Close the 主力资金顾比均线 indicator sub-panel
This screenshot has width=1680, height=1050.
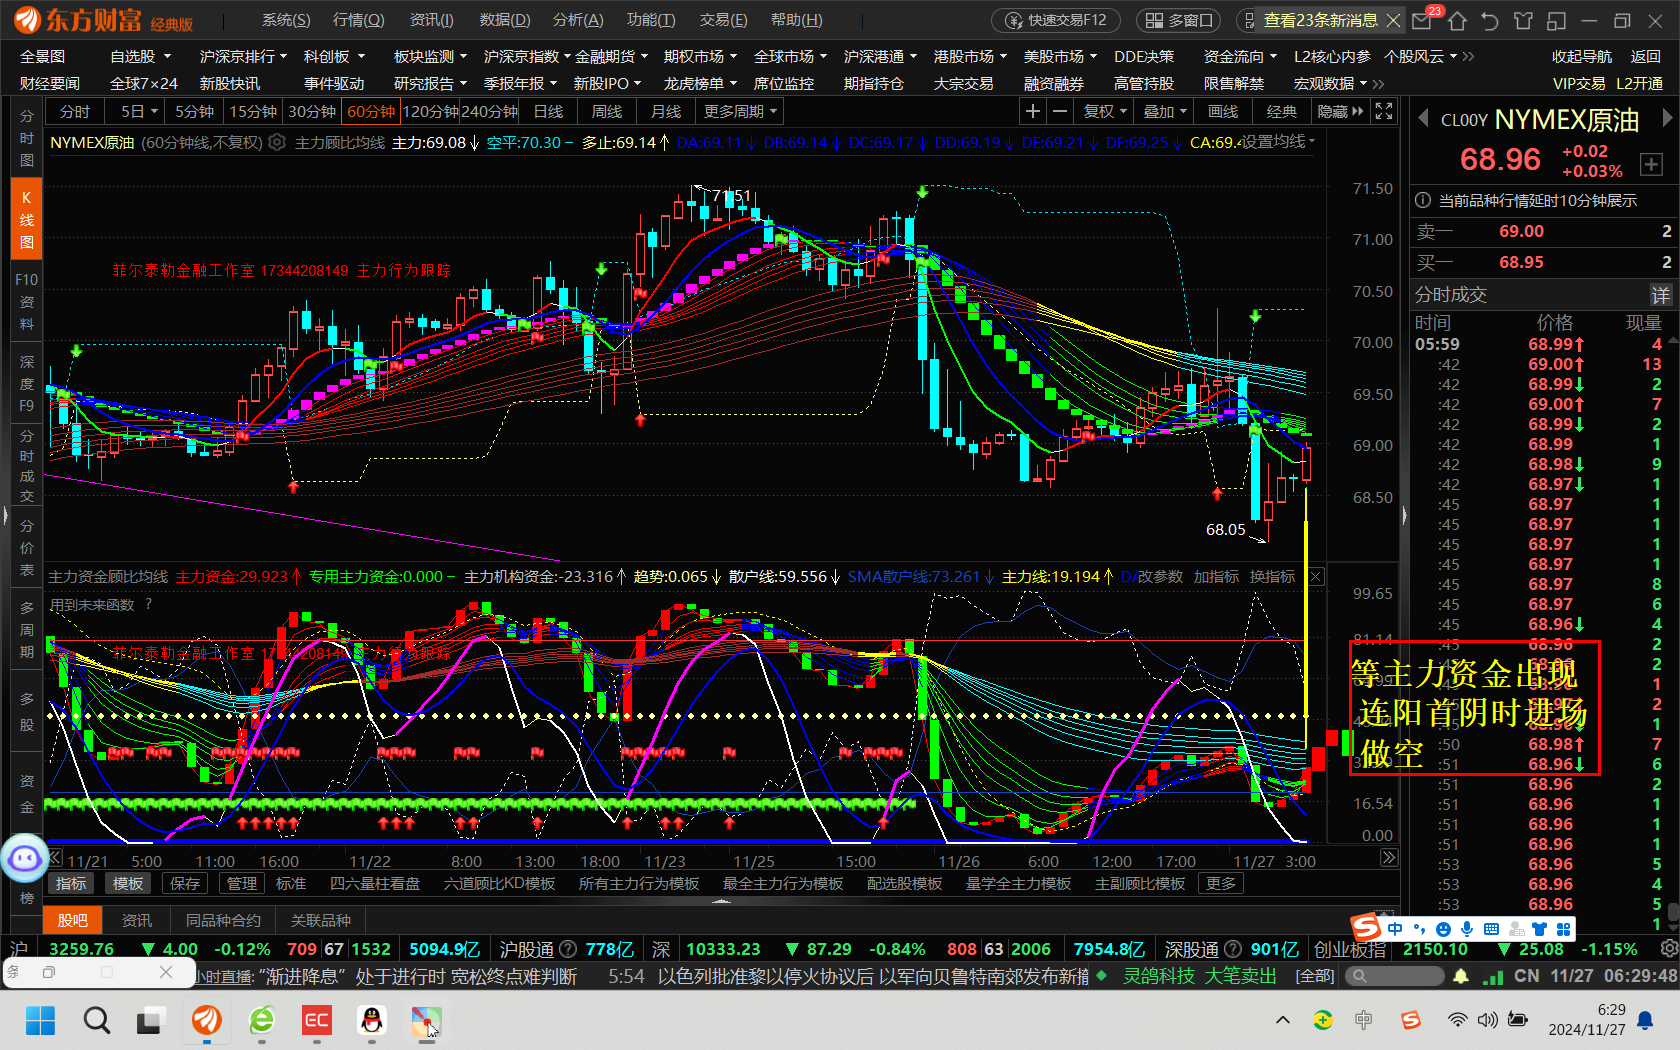coord(1316,576)
